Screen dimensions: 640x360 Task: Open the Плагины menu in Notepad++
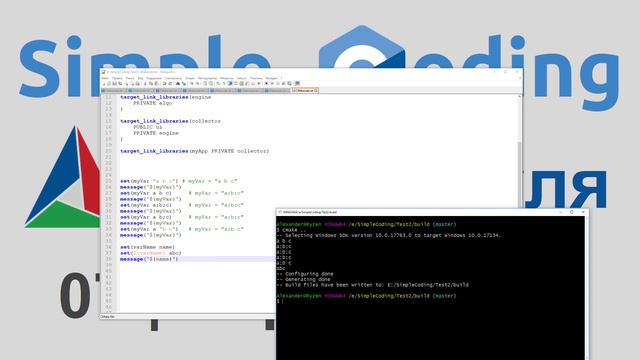(x=256, y=78)
